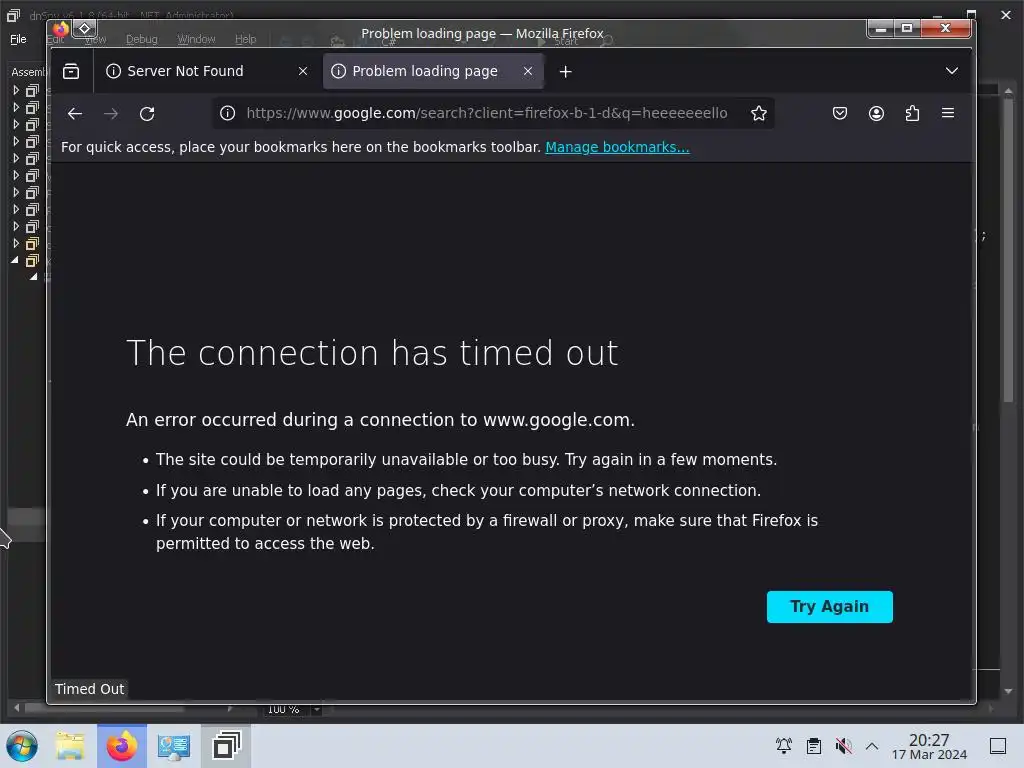The image size is (1024, 768).
Task: Expand the fifth assembly node in dnSpy
Action: click(x=16, y=158)
